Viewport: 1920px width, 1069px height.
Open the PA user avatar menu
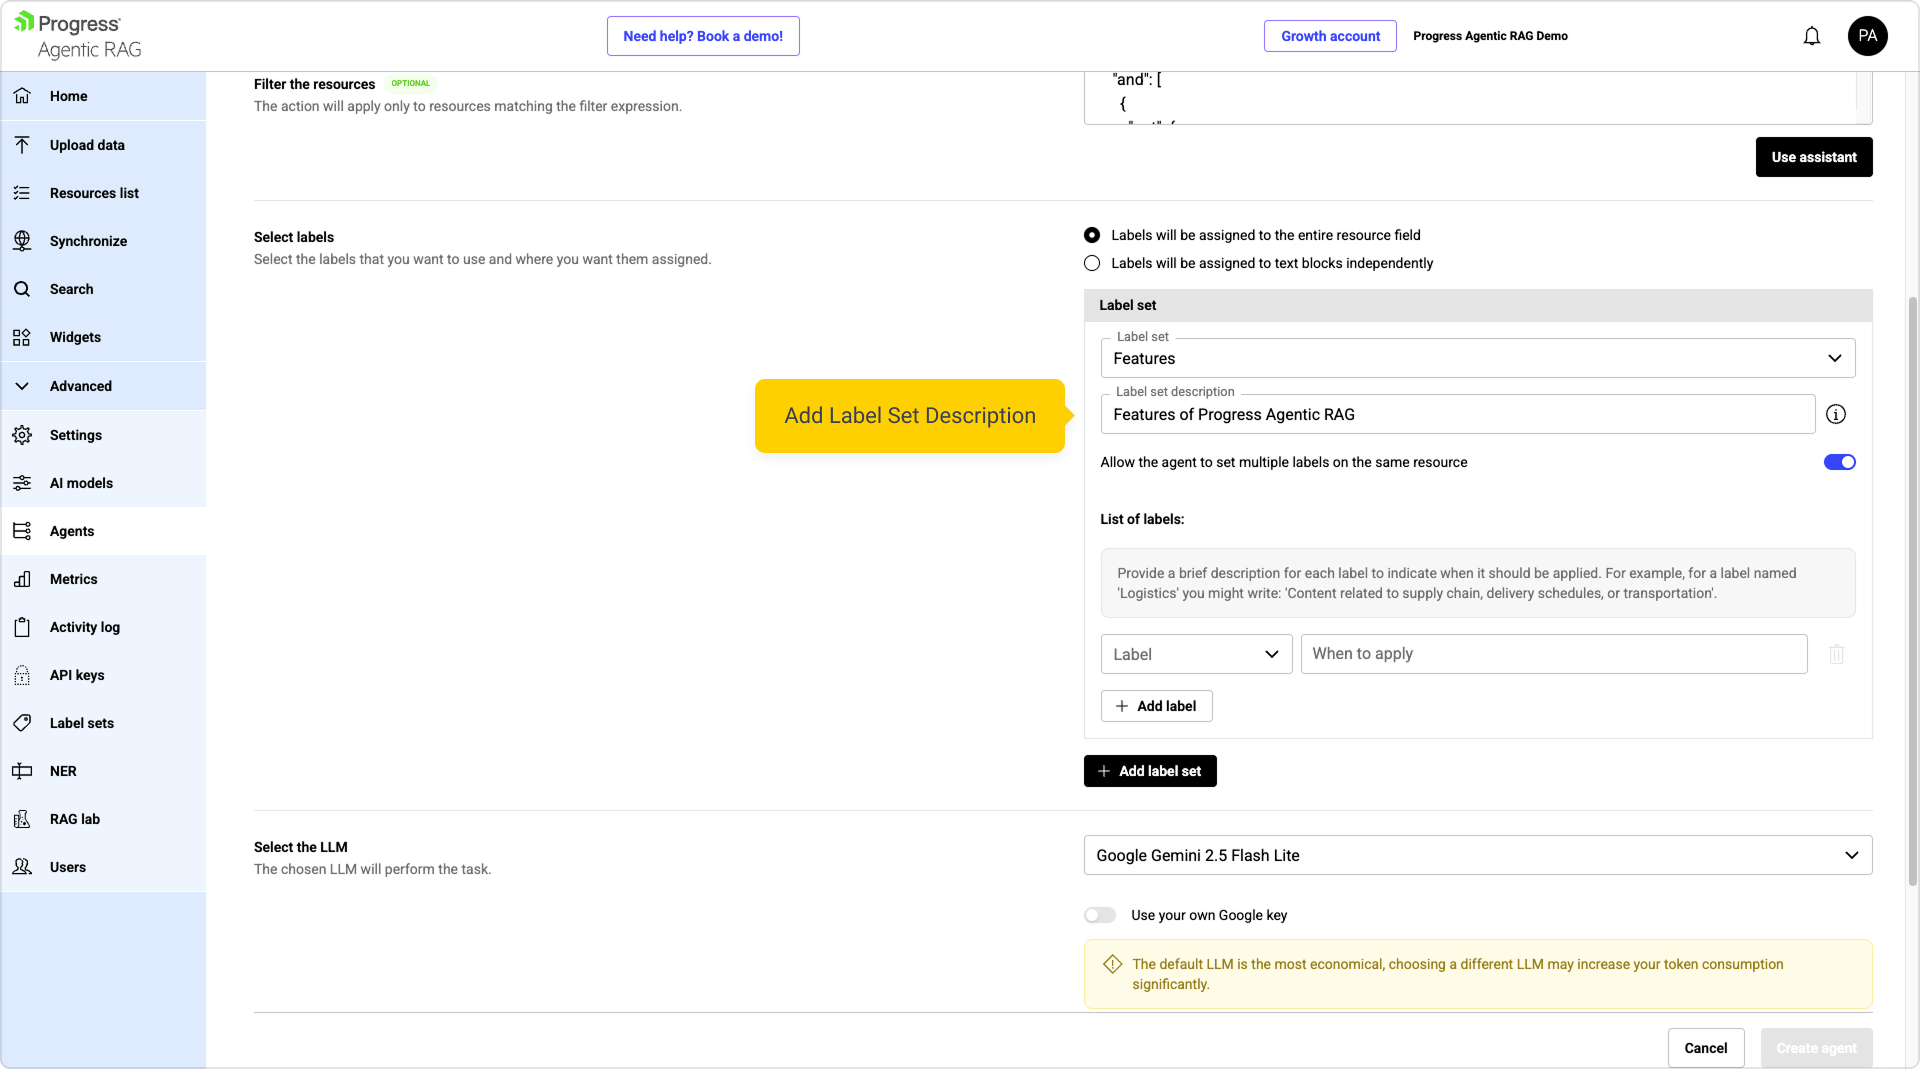click(1867, 36)
